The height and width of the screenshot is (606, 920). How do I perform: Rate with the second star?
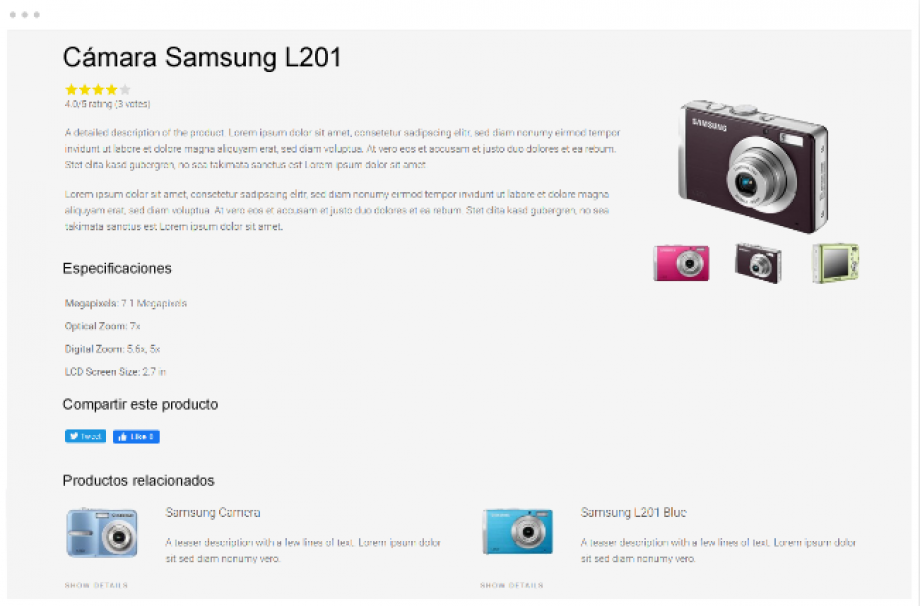[x=84, y=89]
